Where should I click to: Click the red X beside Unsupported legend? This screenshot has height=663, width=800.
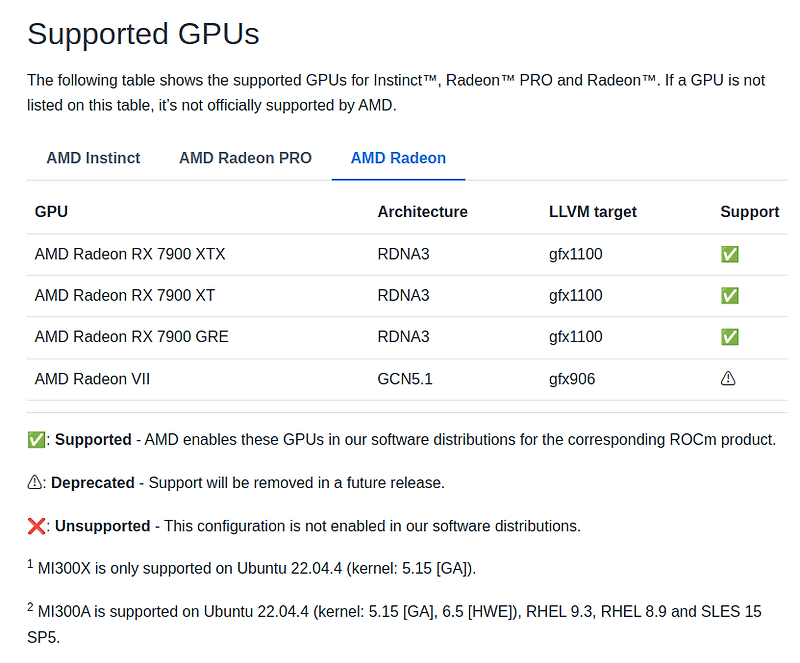click(x=36, y=526)
